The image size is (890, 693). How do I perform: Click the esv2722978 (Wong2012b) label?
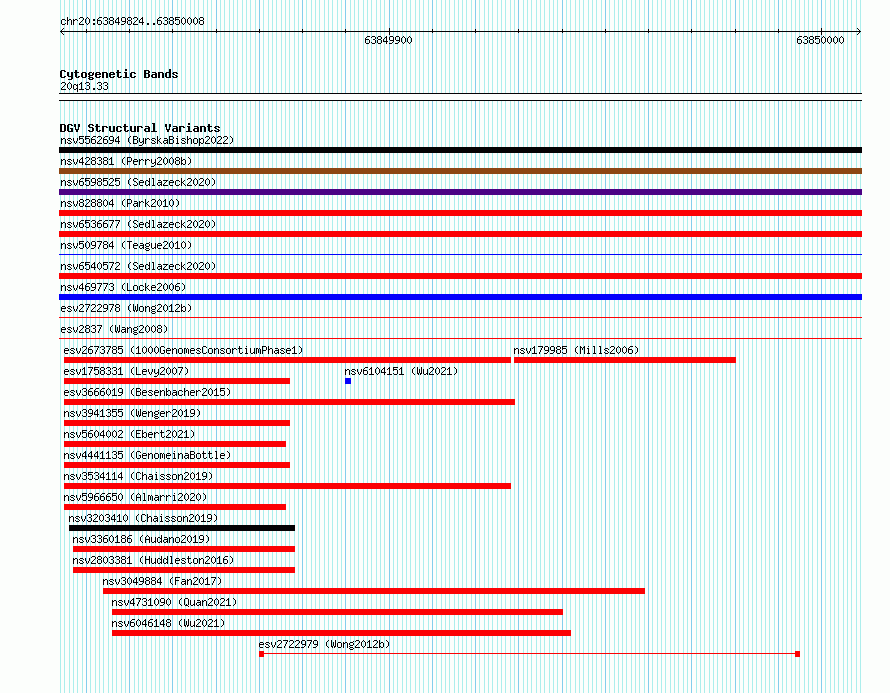pos(126,308)
